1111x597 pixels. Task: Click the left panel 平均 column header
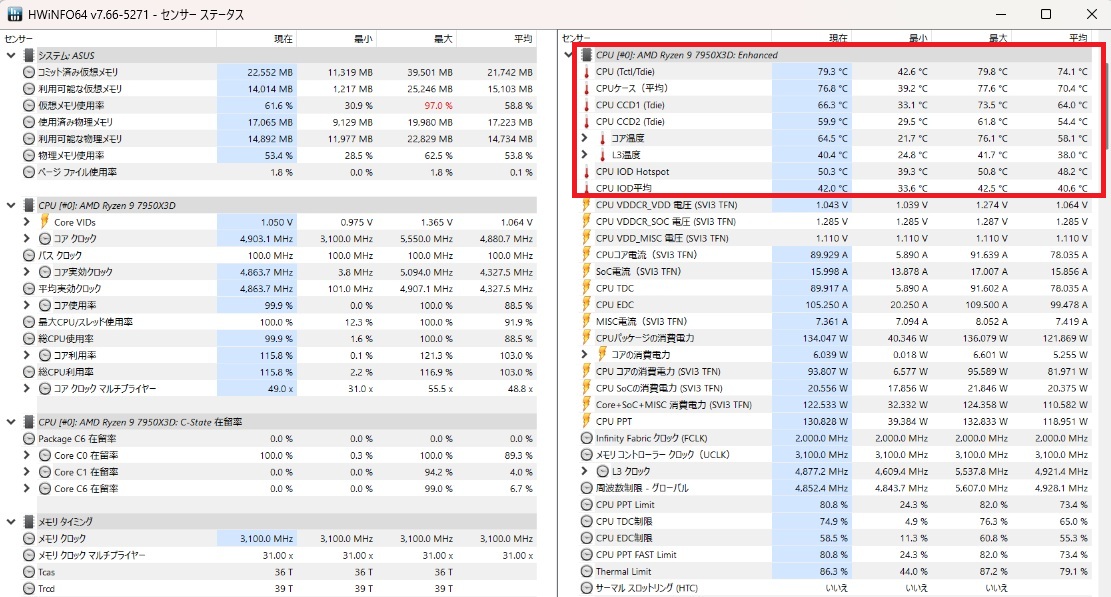[x=497, y=38]
